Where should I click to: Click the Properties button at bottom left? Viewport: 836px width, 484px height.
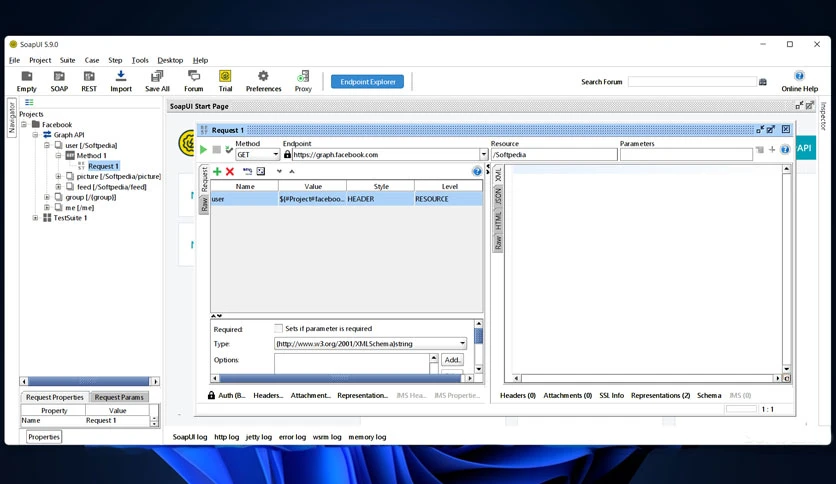[44, 437]
